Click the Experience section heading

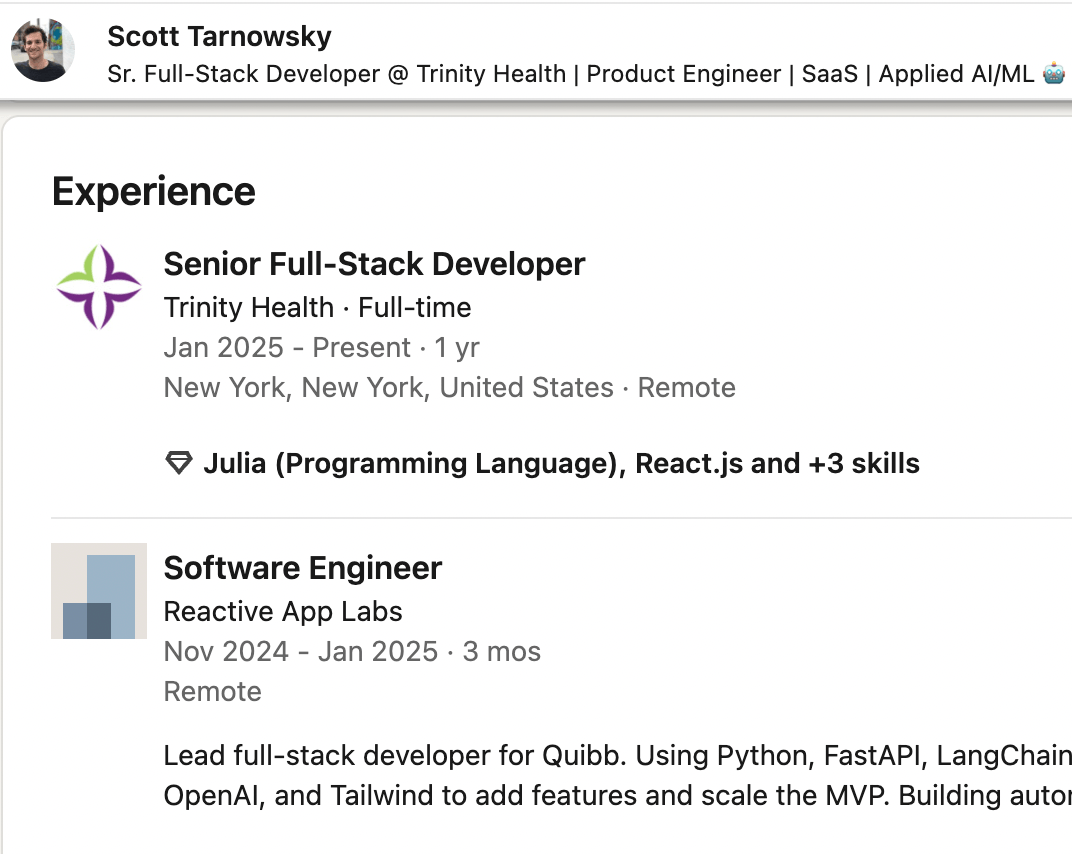[154, 191]
